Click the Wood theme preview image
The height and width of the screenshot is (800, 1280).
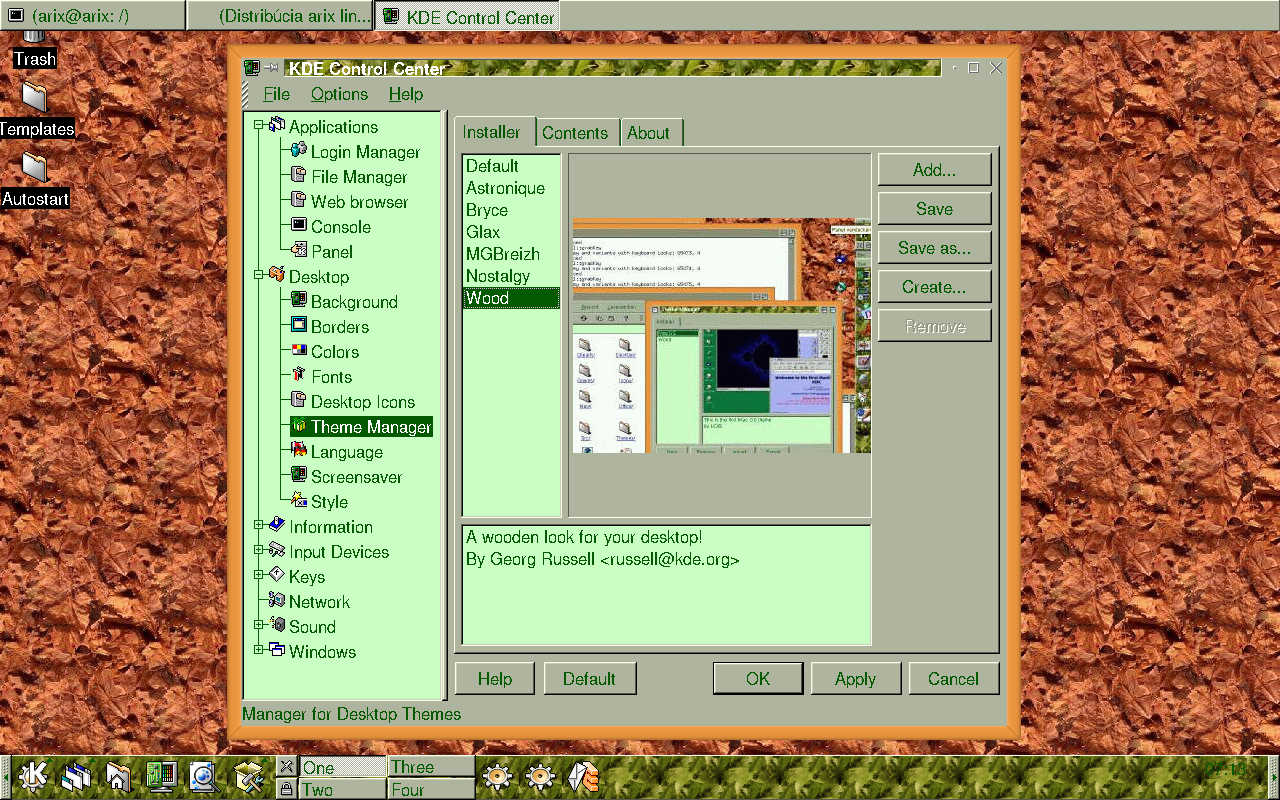[721, 336]
